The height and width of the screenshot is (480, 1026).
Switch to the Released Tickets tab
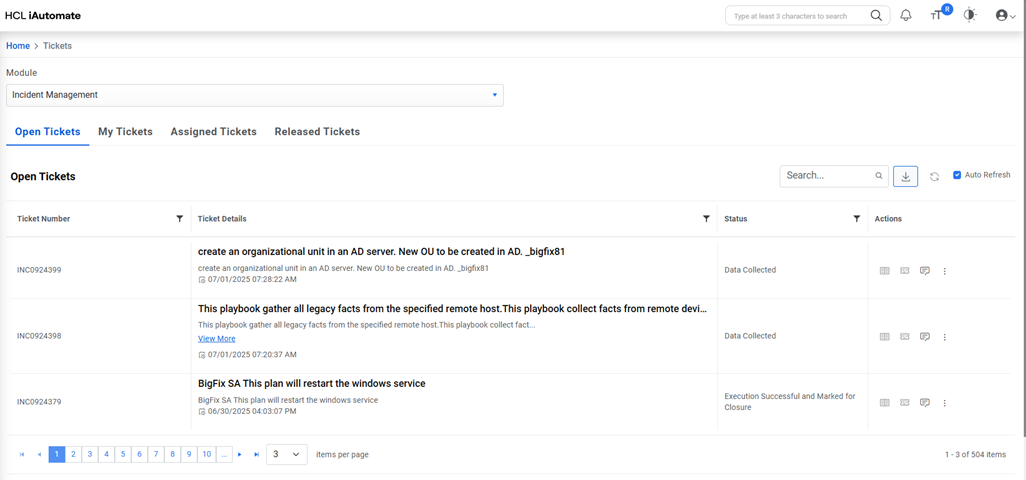[x=317, y=132]
